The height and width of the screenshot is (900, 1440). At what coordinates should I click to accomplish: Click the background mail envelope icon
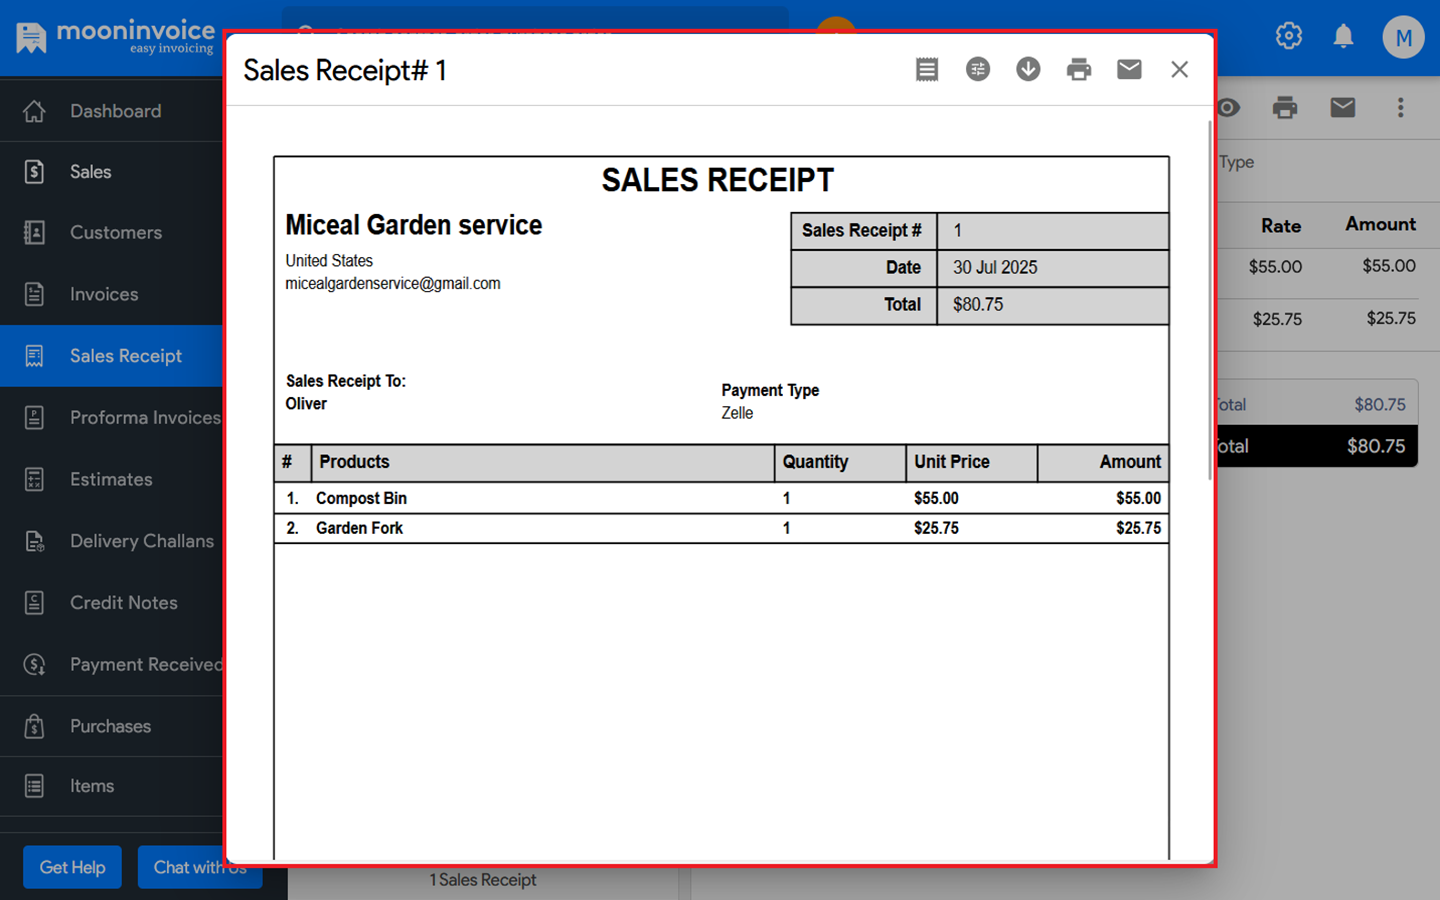[1342, 107]
